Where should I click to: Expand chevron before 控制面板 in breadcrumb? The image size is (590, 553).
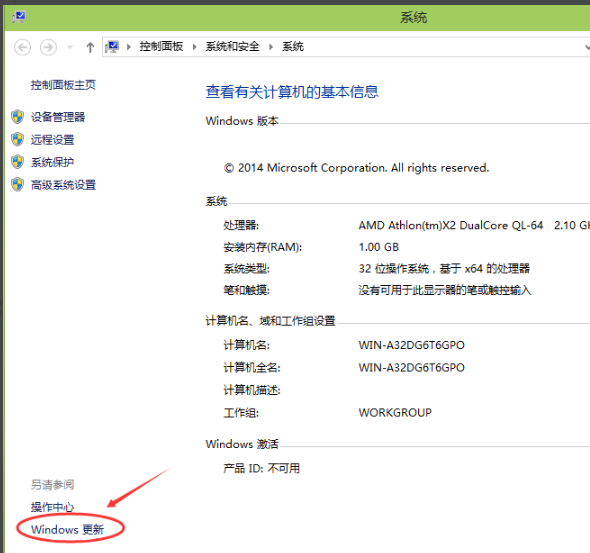[129, 47]
